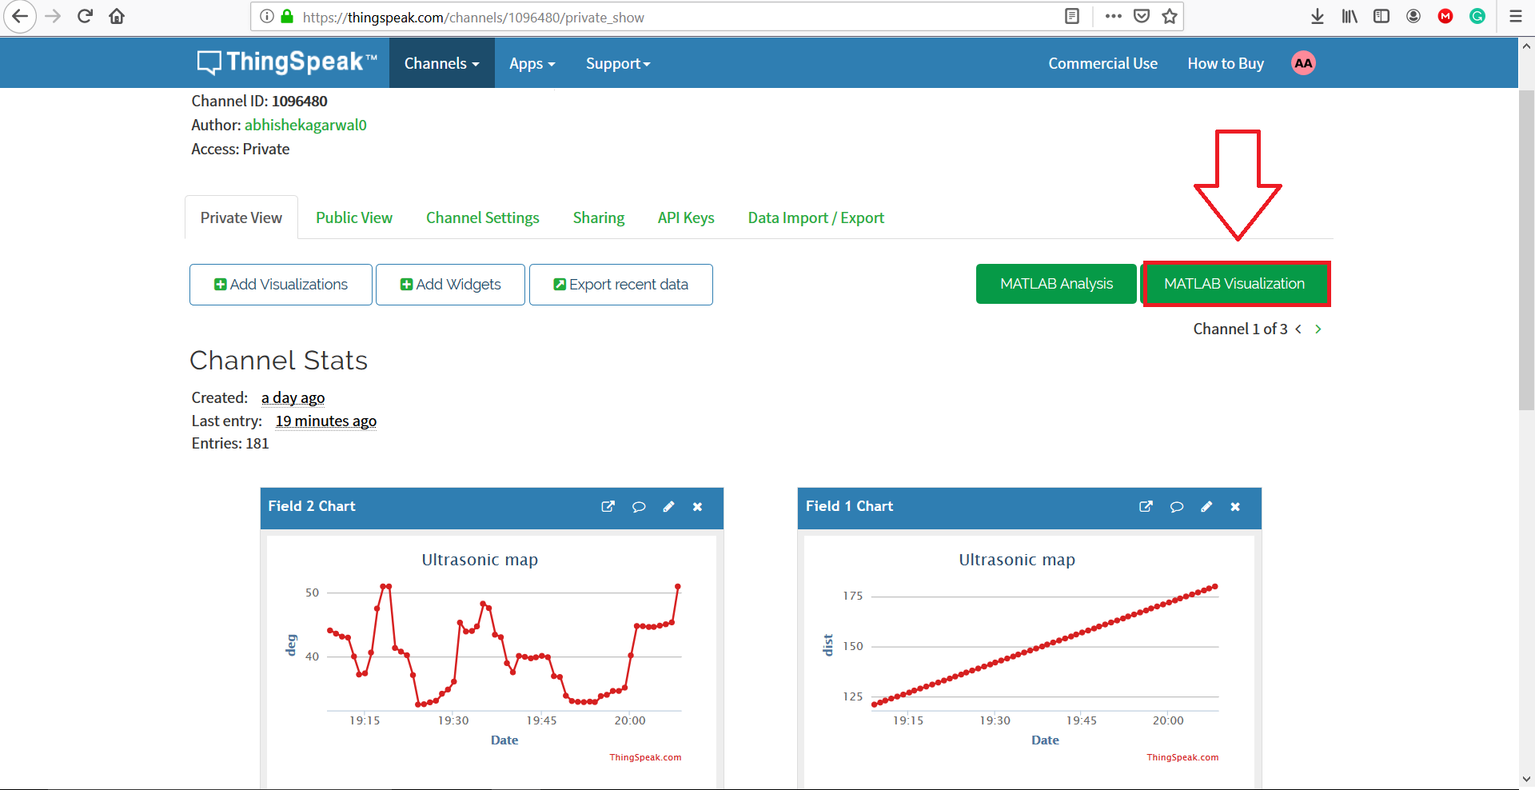The height and width of the screenshot is (790, 1535).
Task: Open Field 1 Chart in new window
Action: point(1145,507)
